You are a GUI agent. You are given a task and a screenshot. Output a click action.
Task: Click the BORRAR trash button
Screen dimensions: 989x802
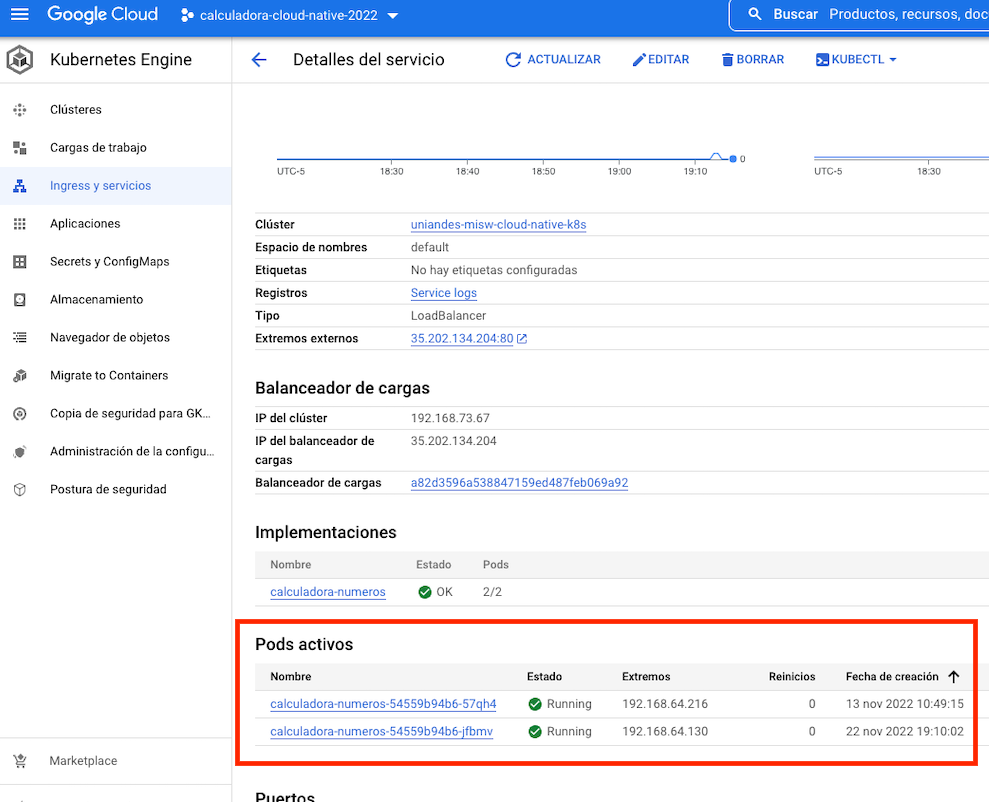(753, 59)
